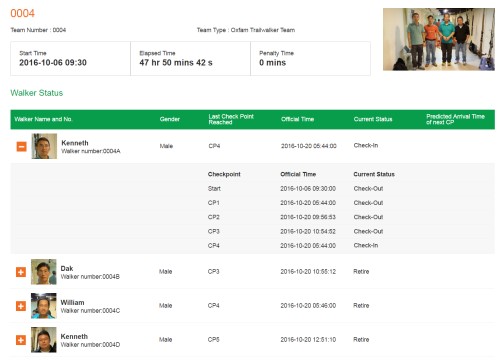Click the time 2016-10-20 10:54:52
The image size is (500, 360).
[308, 231]
